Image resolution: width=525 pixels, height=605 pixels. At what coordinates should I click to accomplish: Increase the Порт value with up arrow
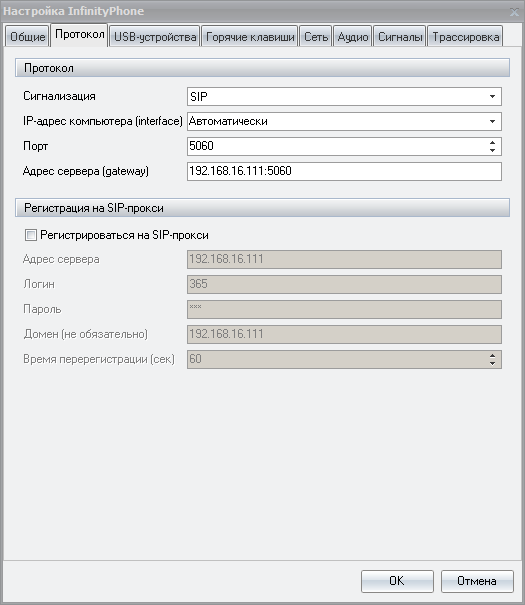coord(492,143)
